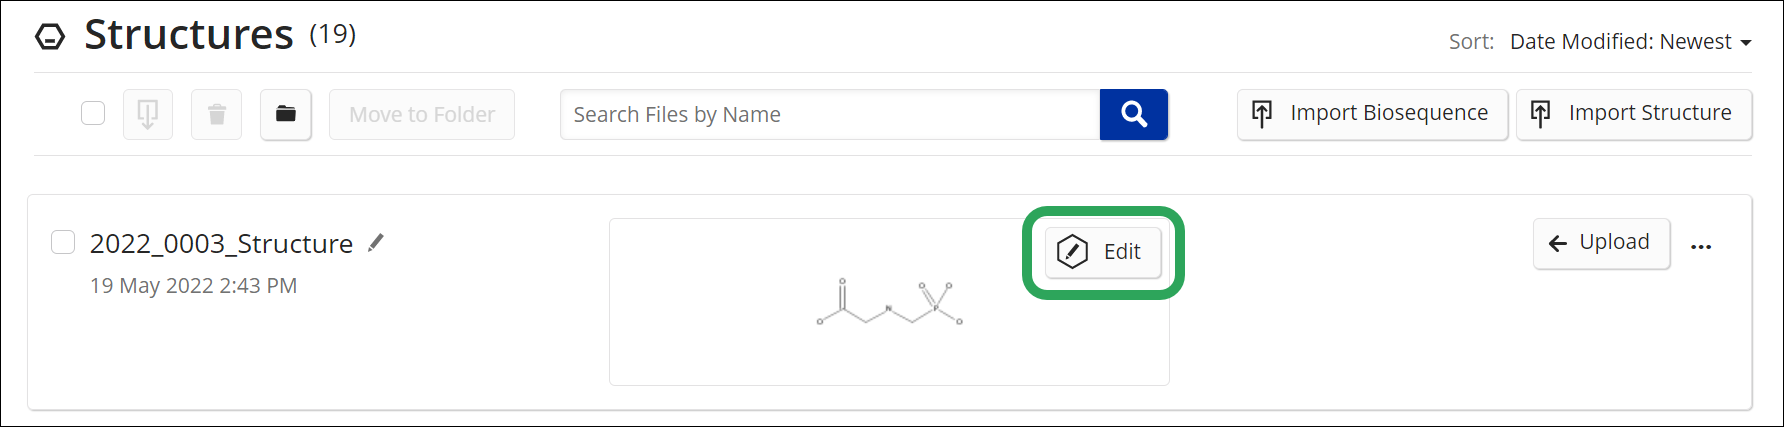Image resolution: width=1784 pixels, height=427 pixels.
Task: Click the 19 May 2022 date label
Action: pyautogui.click(x=193, y=286)
